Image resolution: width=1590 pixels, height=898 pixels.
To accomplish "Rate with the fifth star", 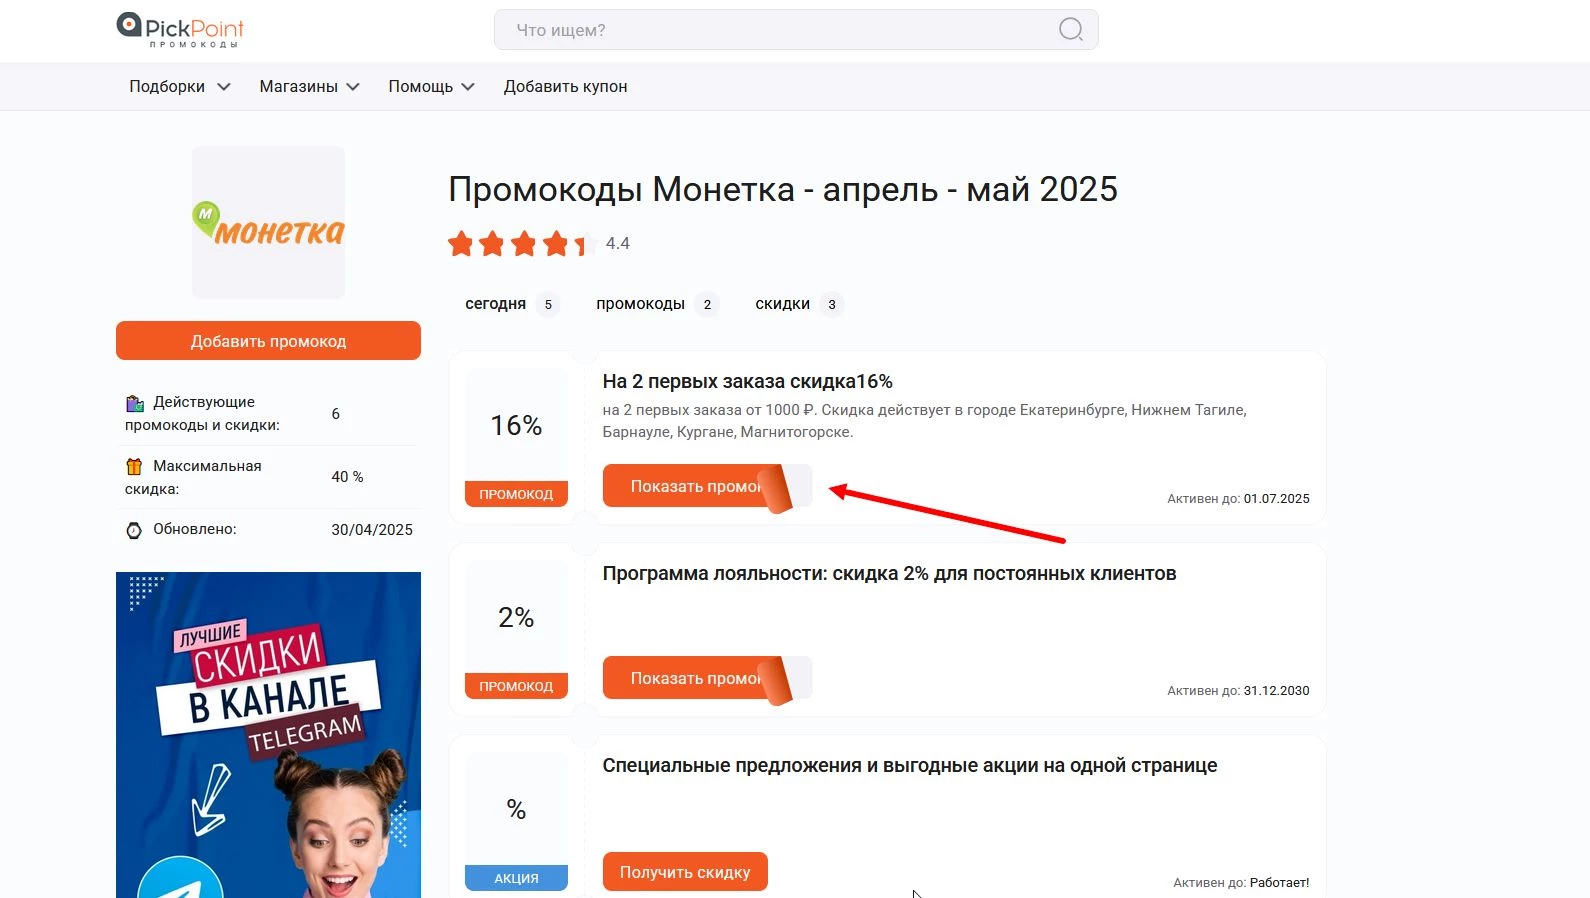I will tap(587, 244).
